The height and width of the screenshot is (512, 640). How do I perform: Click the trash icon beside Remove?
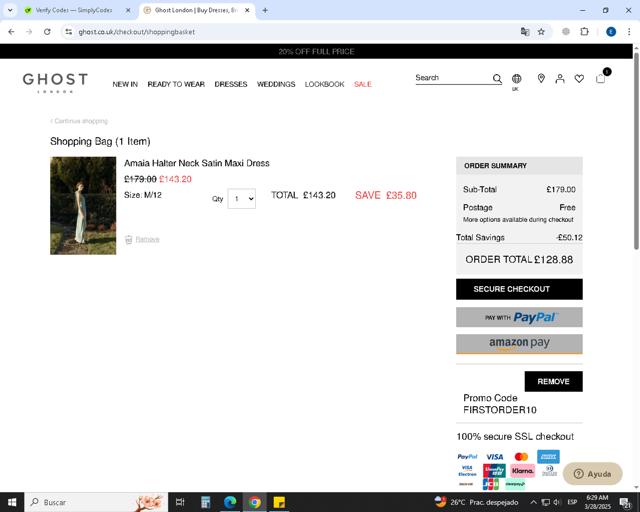(128, 239)
